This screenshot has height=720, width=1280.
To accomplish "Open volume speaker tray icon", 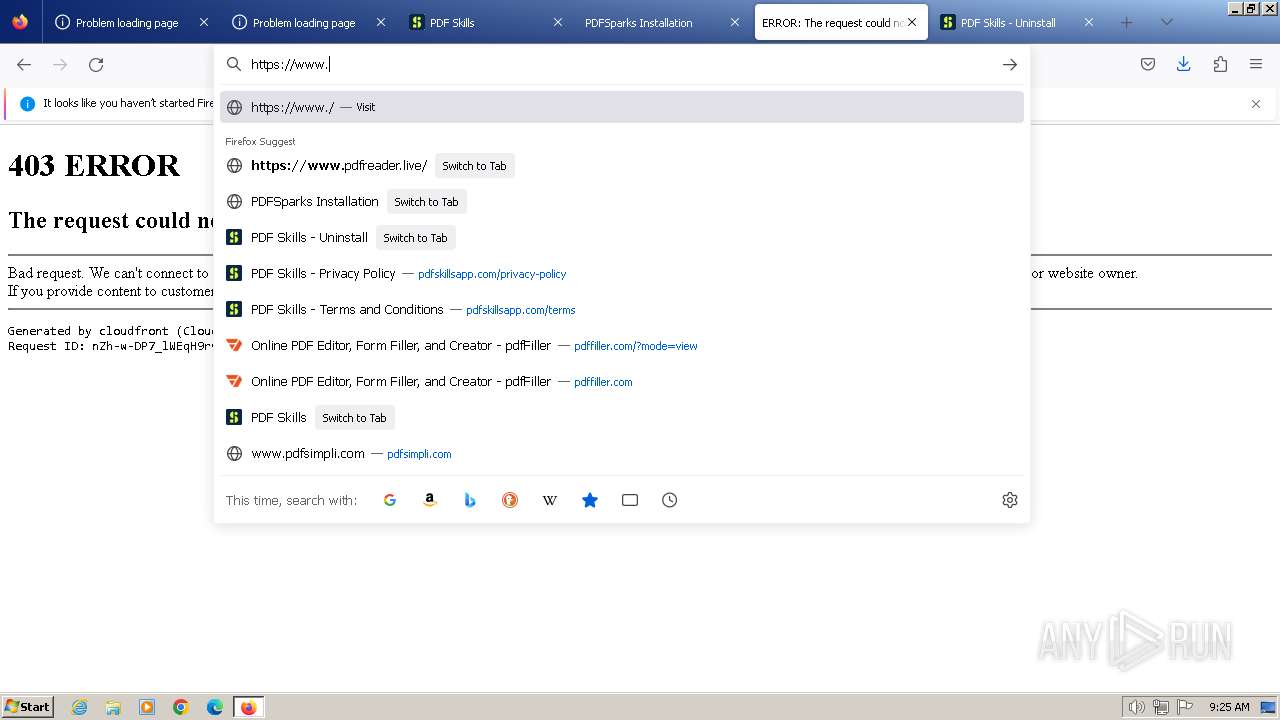I will point(1136,707).
